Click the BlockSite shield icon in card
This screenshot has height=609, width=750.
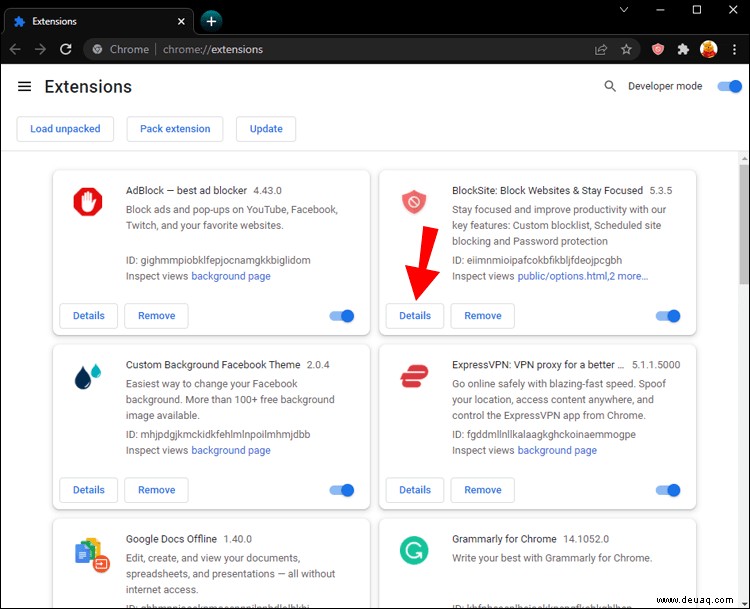tap(414, 201)
